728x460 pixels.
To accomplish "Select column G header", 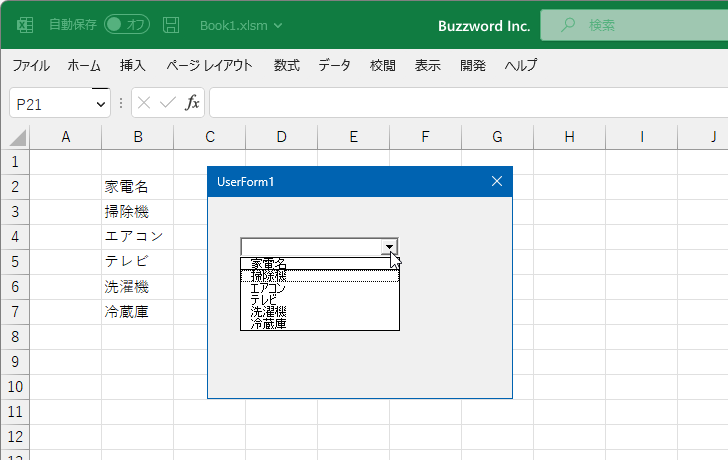I will click(498, 137).
